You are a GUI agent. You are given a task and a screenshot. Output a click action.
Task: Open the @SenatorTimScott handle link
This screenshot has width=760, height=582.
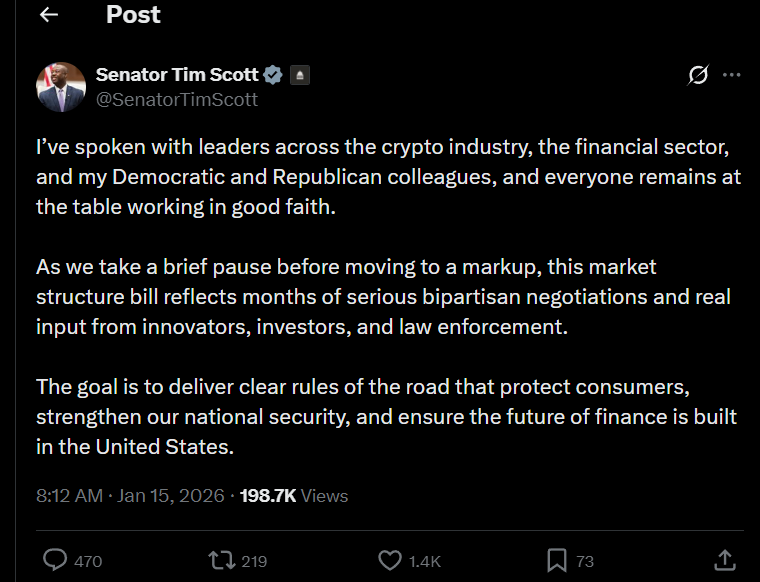[176, 99]
